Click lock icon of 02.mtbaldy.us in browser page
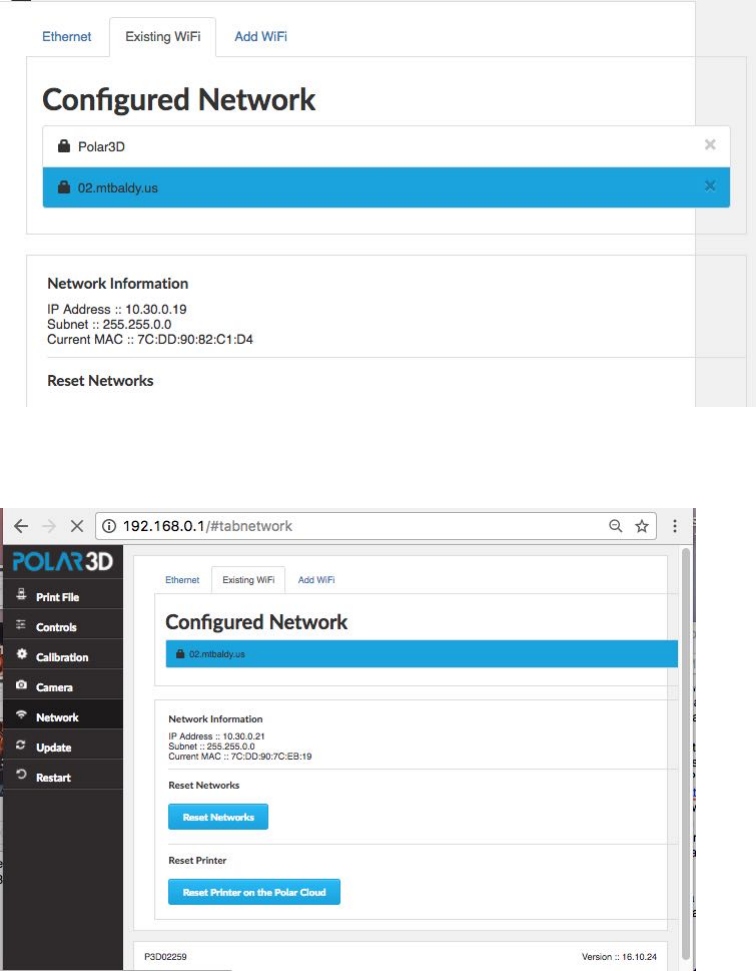 [x=180, y=654]
